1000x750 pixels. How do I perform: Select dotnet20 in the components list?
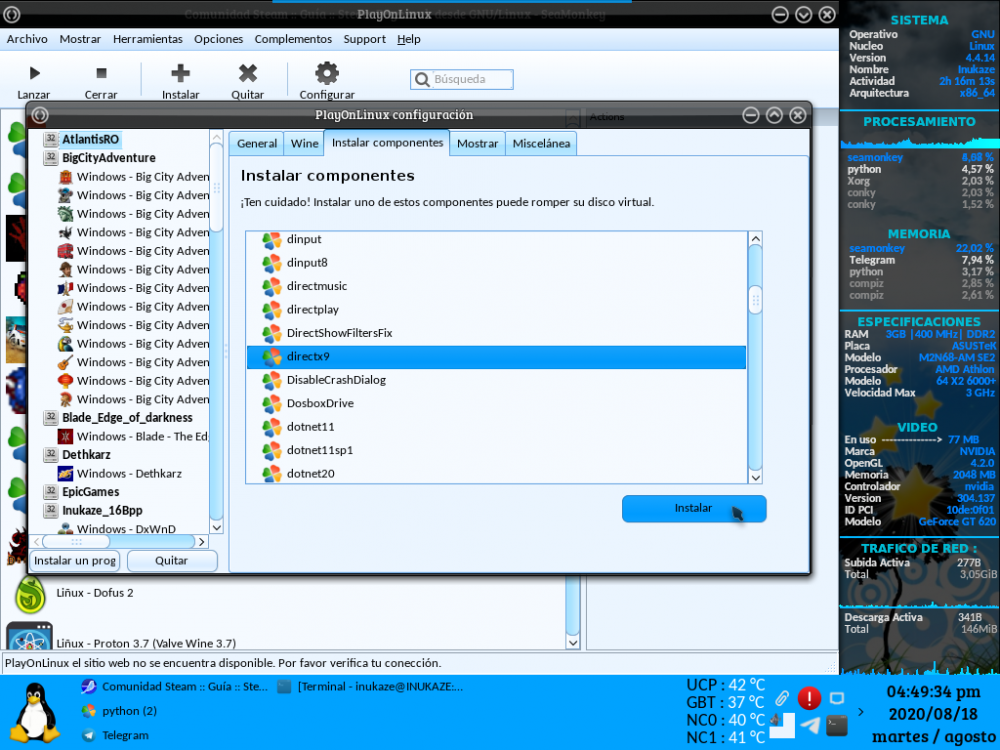point(310,473)
